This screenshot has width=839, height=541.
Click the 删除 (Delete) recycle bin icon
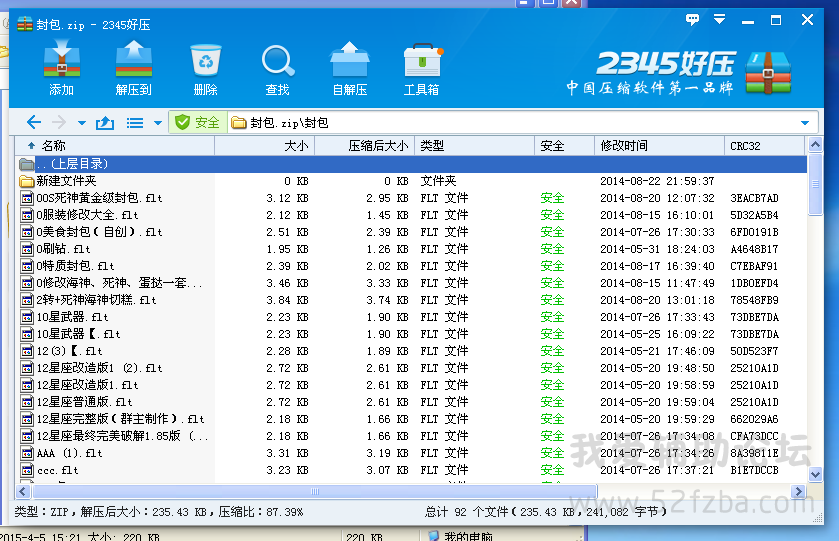[x=206, y=69]
